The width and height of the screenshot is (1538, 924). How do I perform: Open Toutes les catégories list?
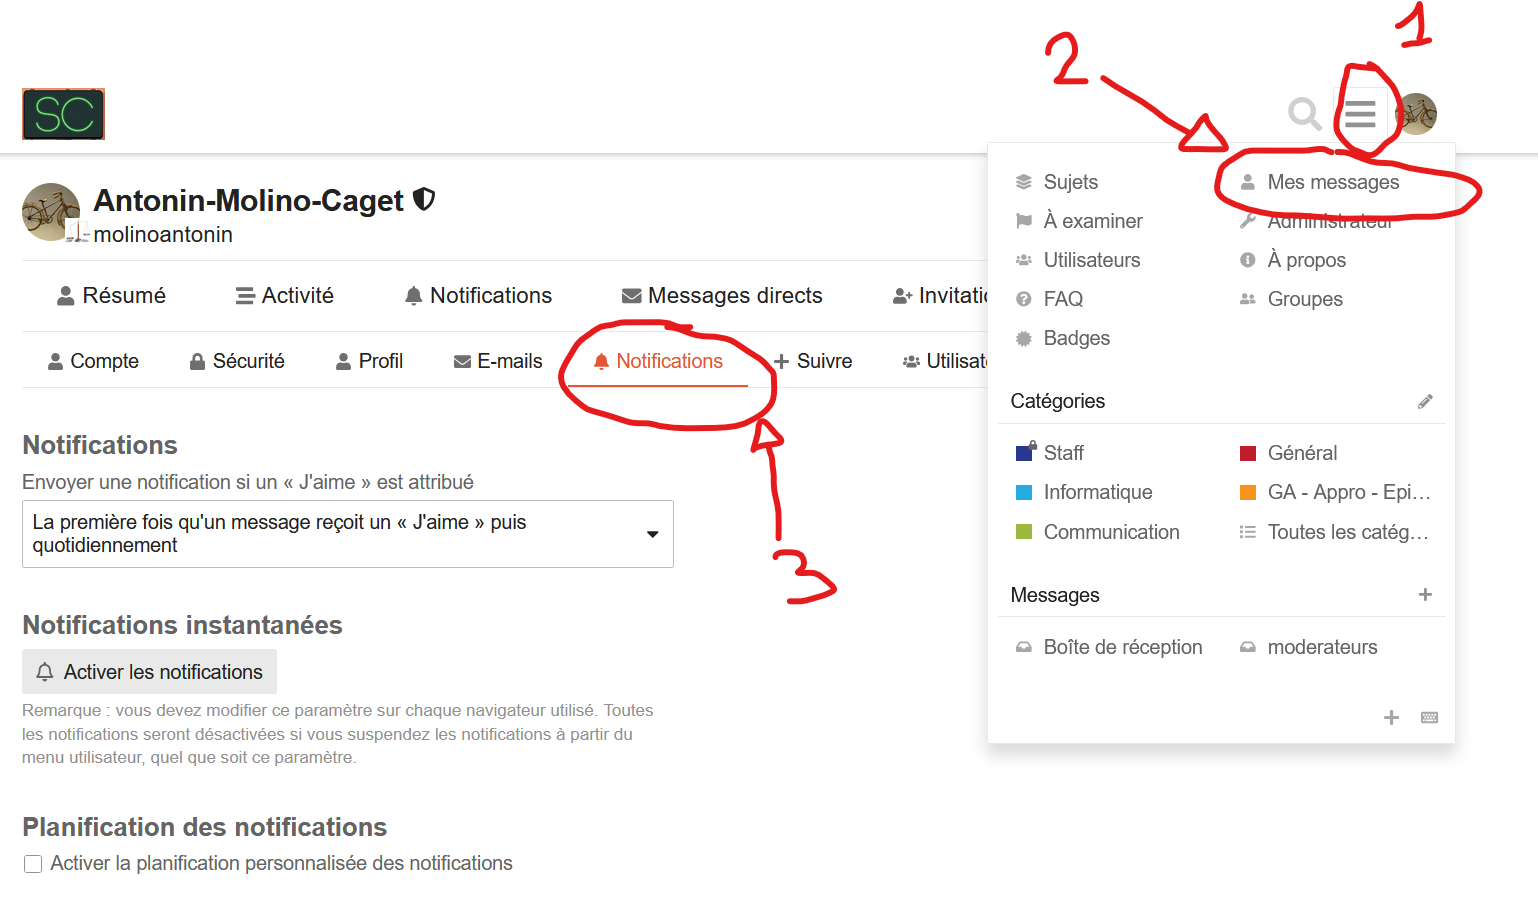pyautogui.click(x=1346, y=532)
